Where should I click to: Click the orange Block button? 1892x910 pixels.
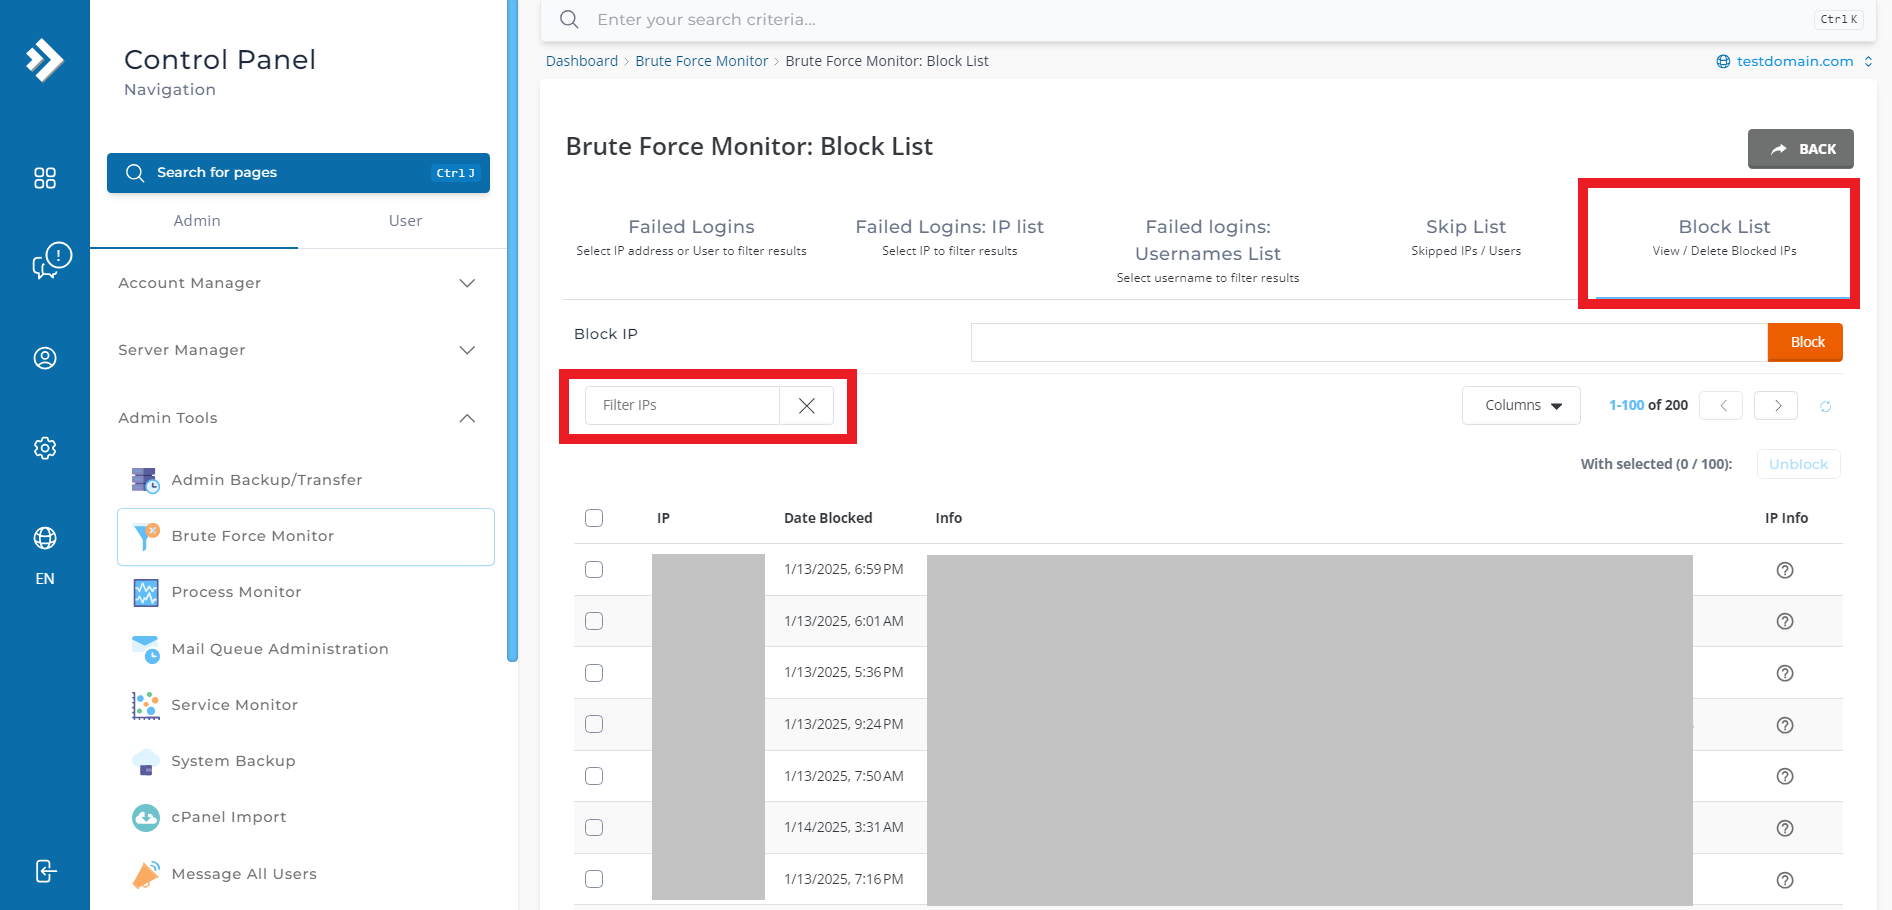pyautogui.click(x=1806, y=342)
